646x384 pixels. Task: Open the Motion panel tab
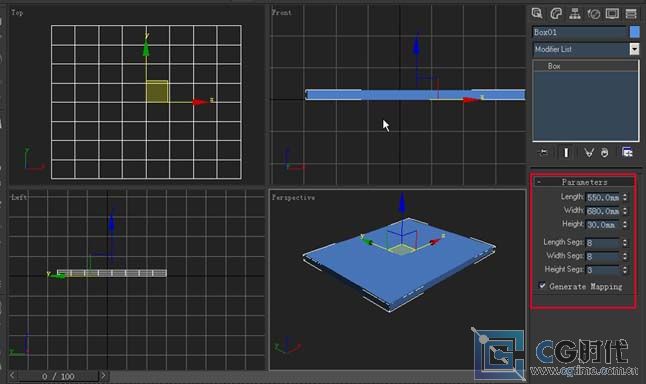point(594,14)
